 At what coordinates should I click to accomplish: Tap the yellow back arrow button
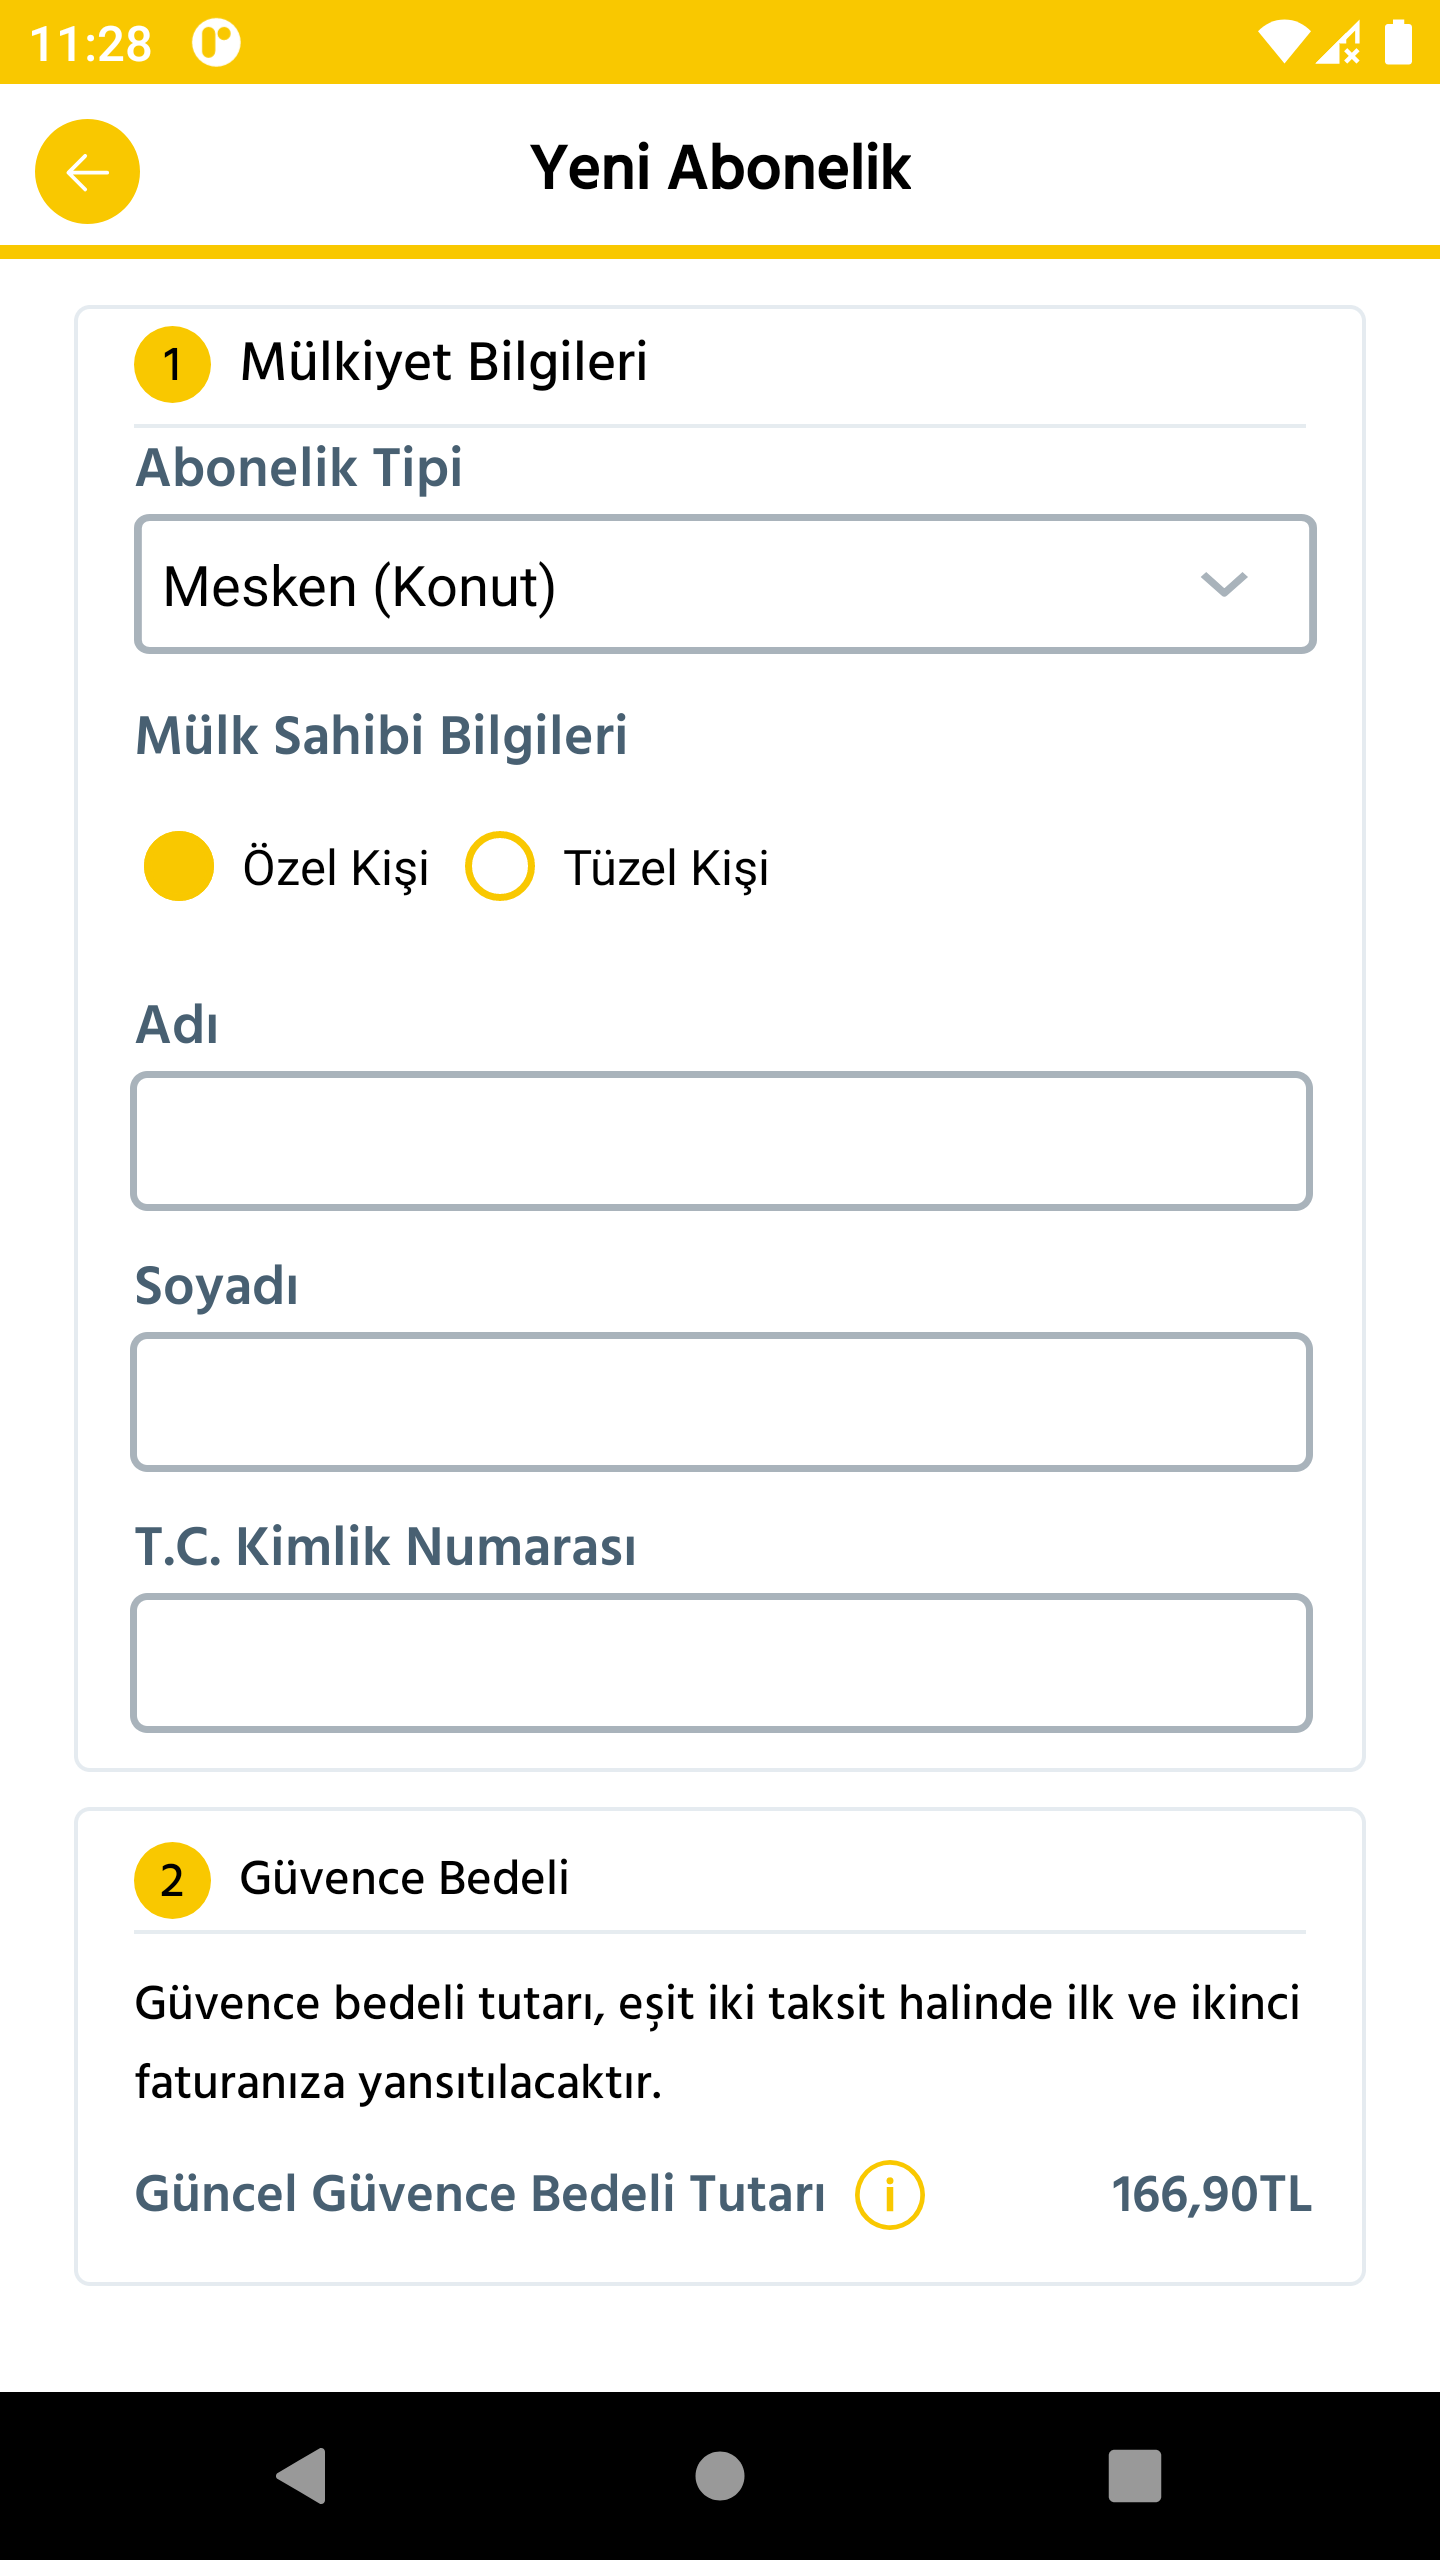click(87, 171)
